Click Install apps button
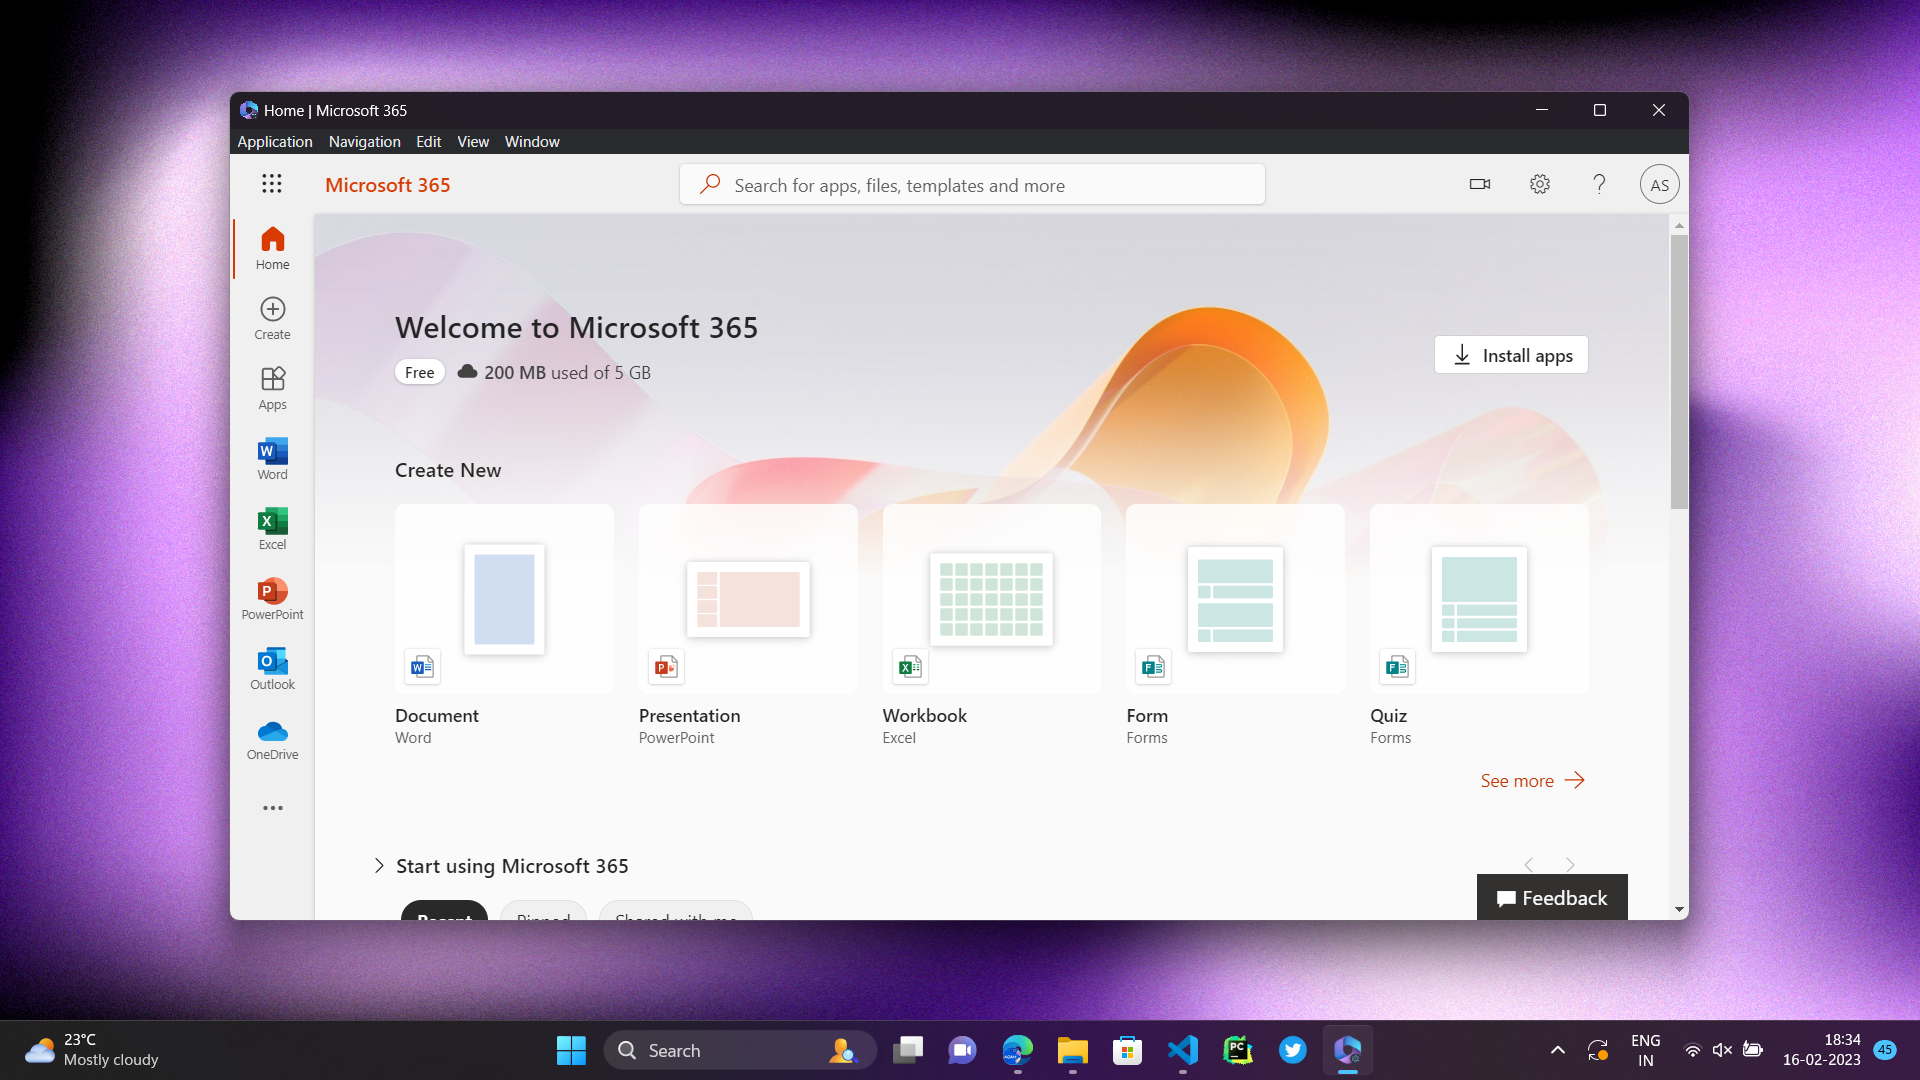 tap(1513, 355)
